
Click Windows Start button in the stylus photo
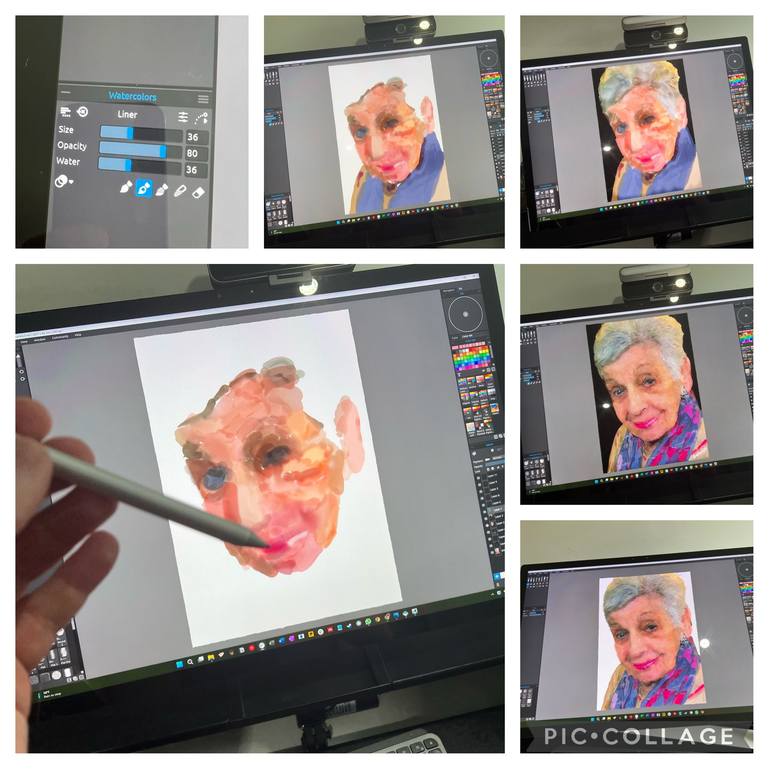[180, 664]
